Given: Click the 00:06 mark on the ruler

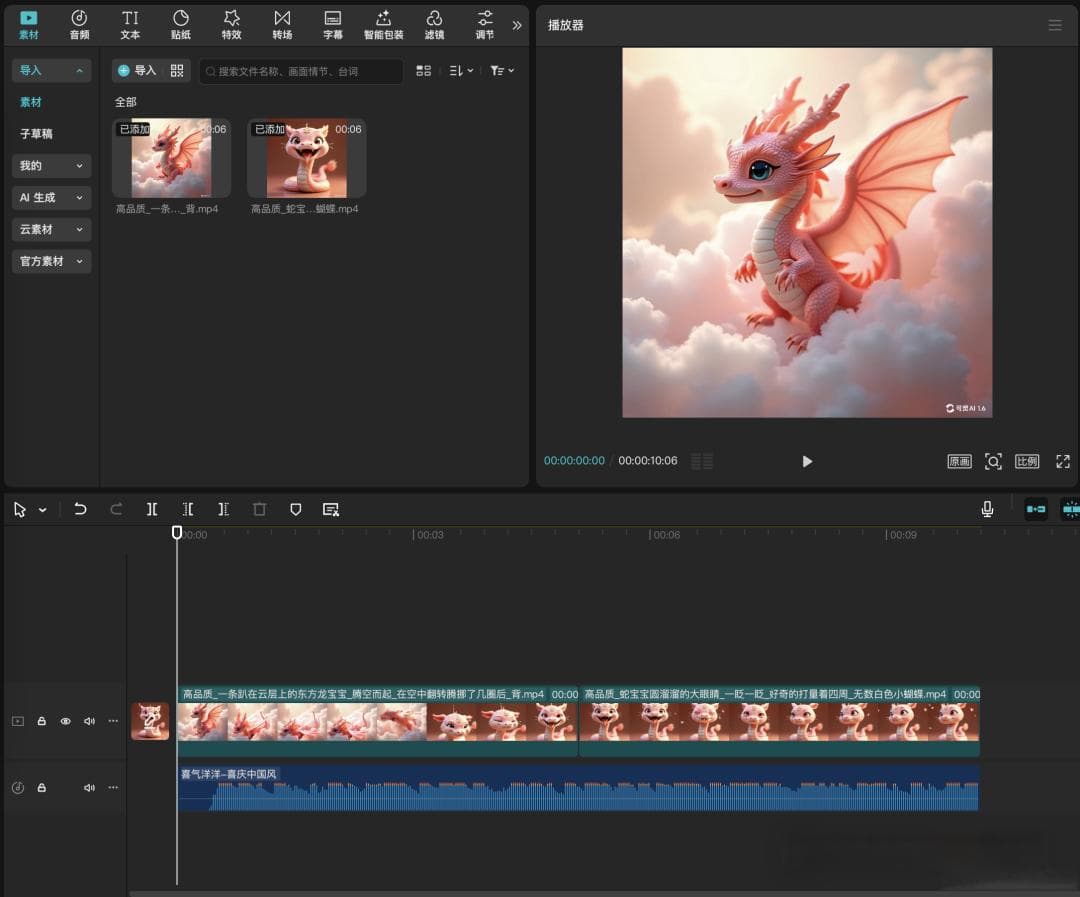Looking at the screenshot, I should point(665,535).
